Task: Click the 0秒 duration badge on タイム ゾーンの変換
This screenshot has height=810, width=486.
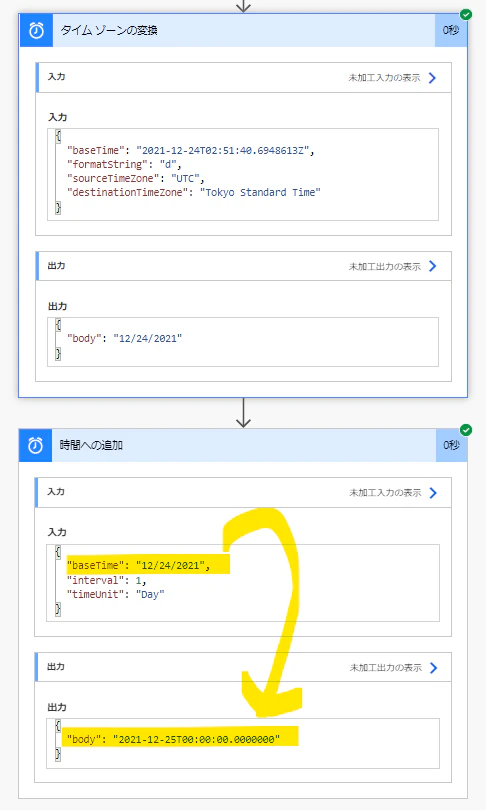Action: 451,30
